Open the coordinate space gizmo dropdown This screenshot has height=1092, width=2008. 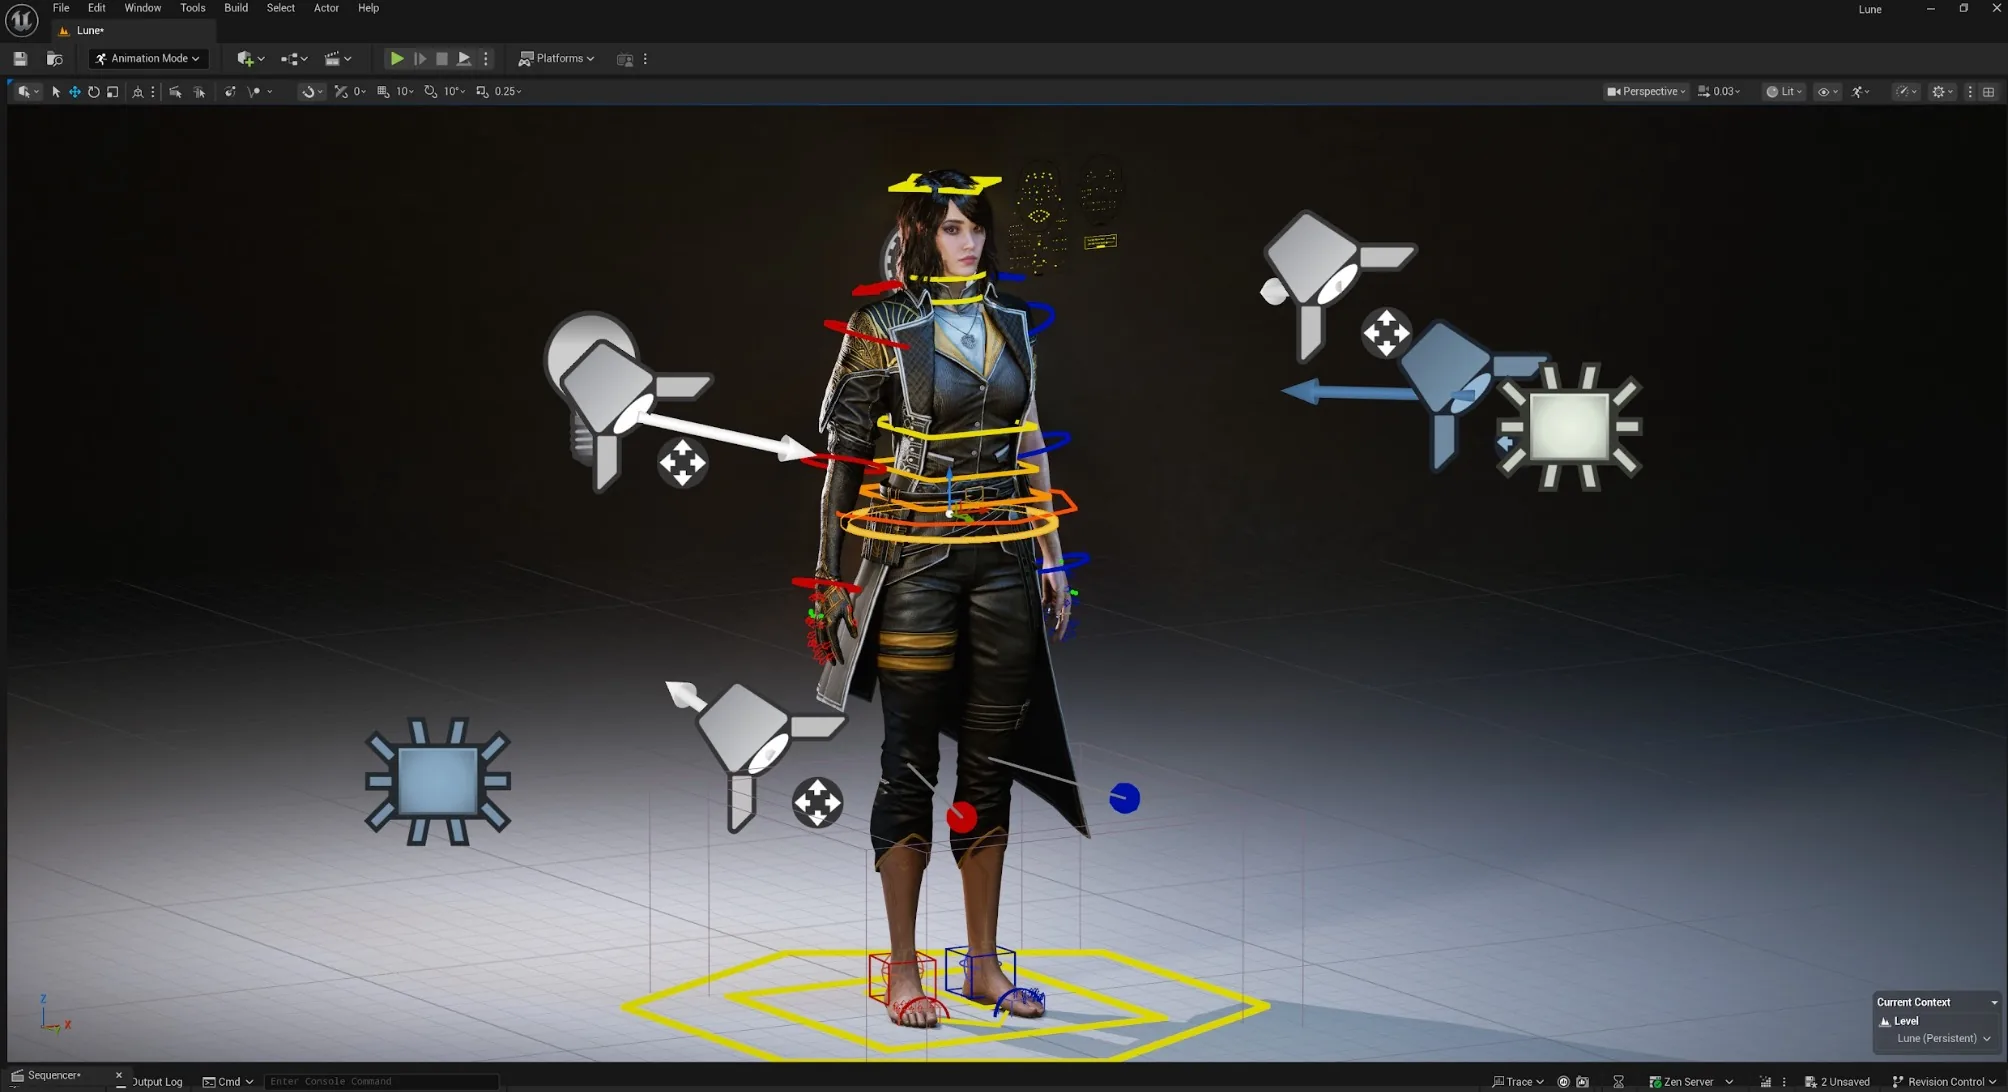tap(312, 92)
